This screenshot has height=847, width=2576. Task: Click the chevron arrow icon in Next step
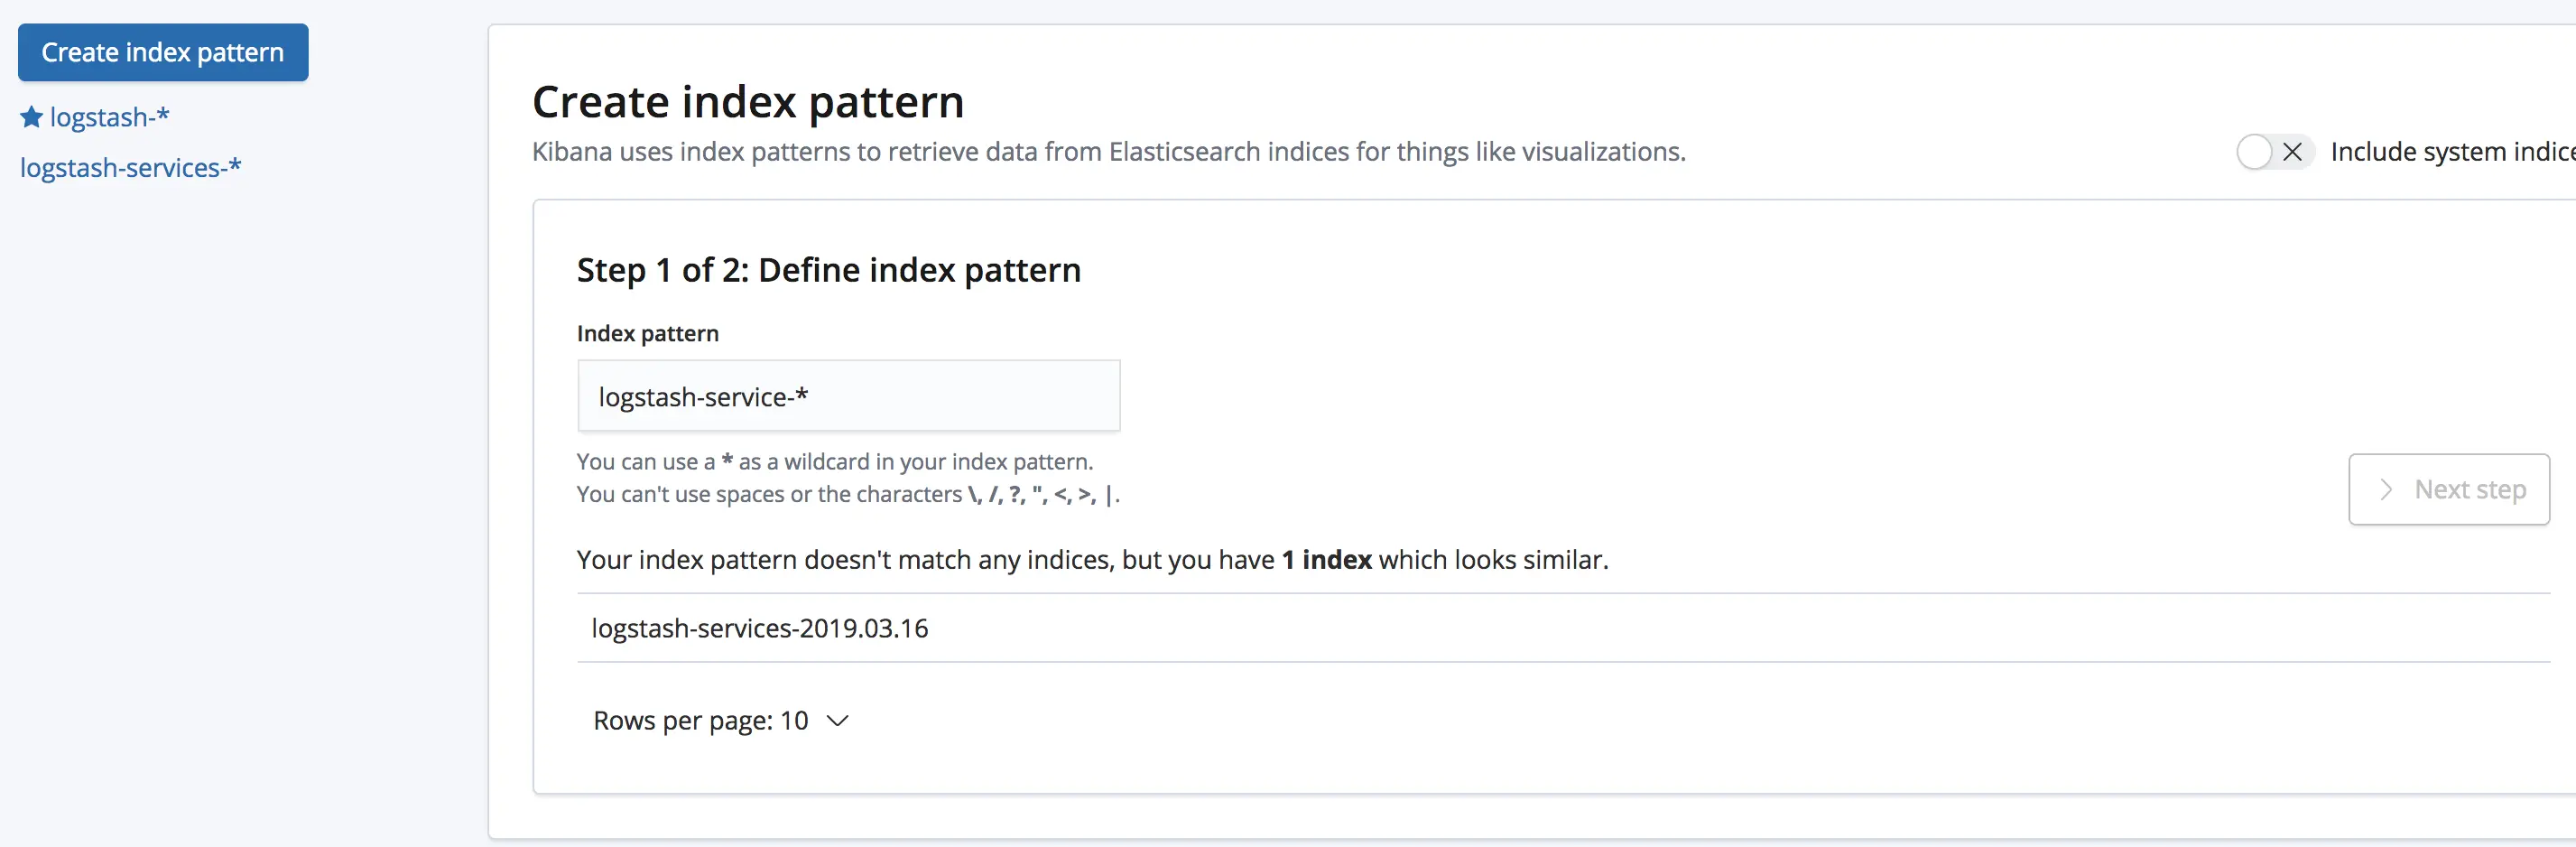point(2385,489)
